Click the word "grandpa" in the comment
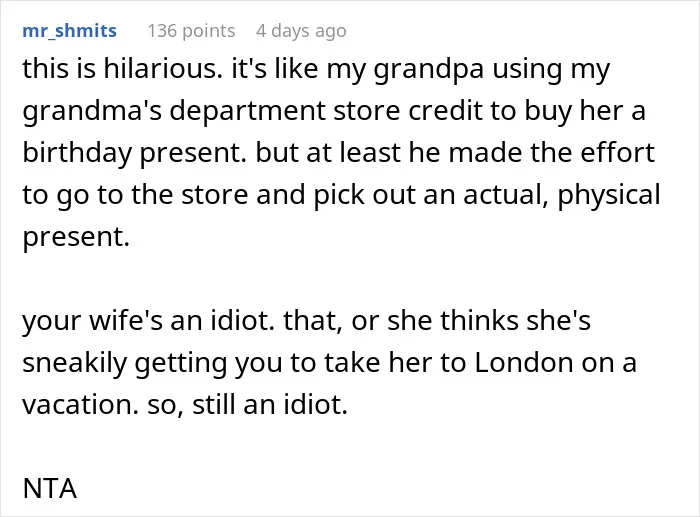This screenshot has height=517, width=700. 429,71
